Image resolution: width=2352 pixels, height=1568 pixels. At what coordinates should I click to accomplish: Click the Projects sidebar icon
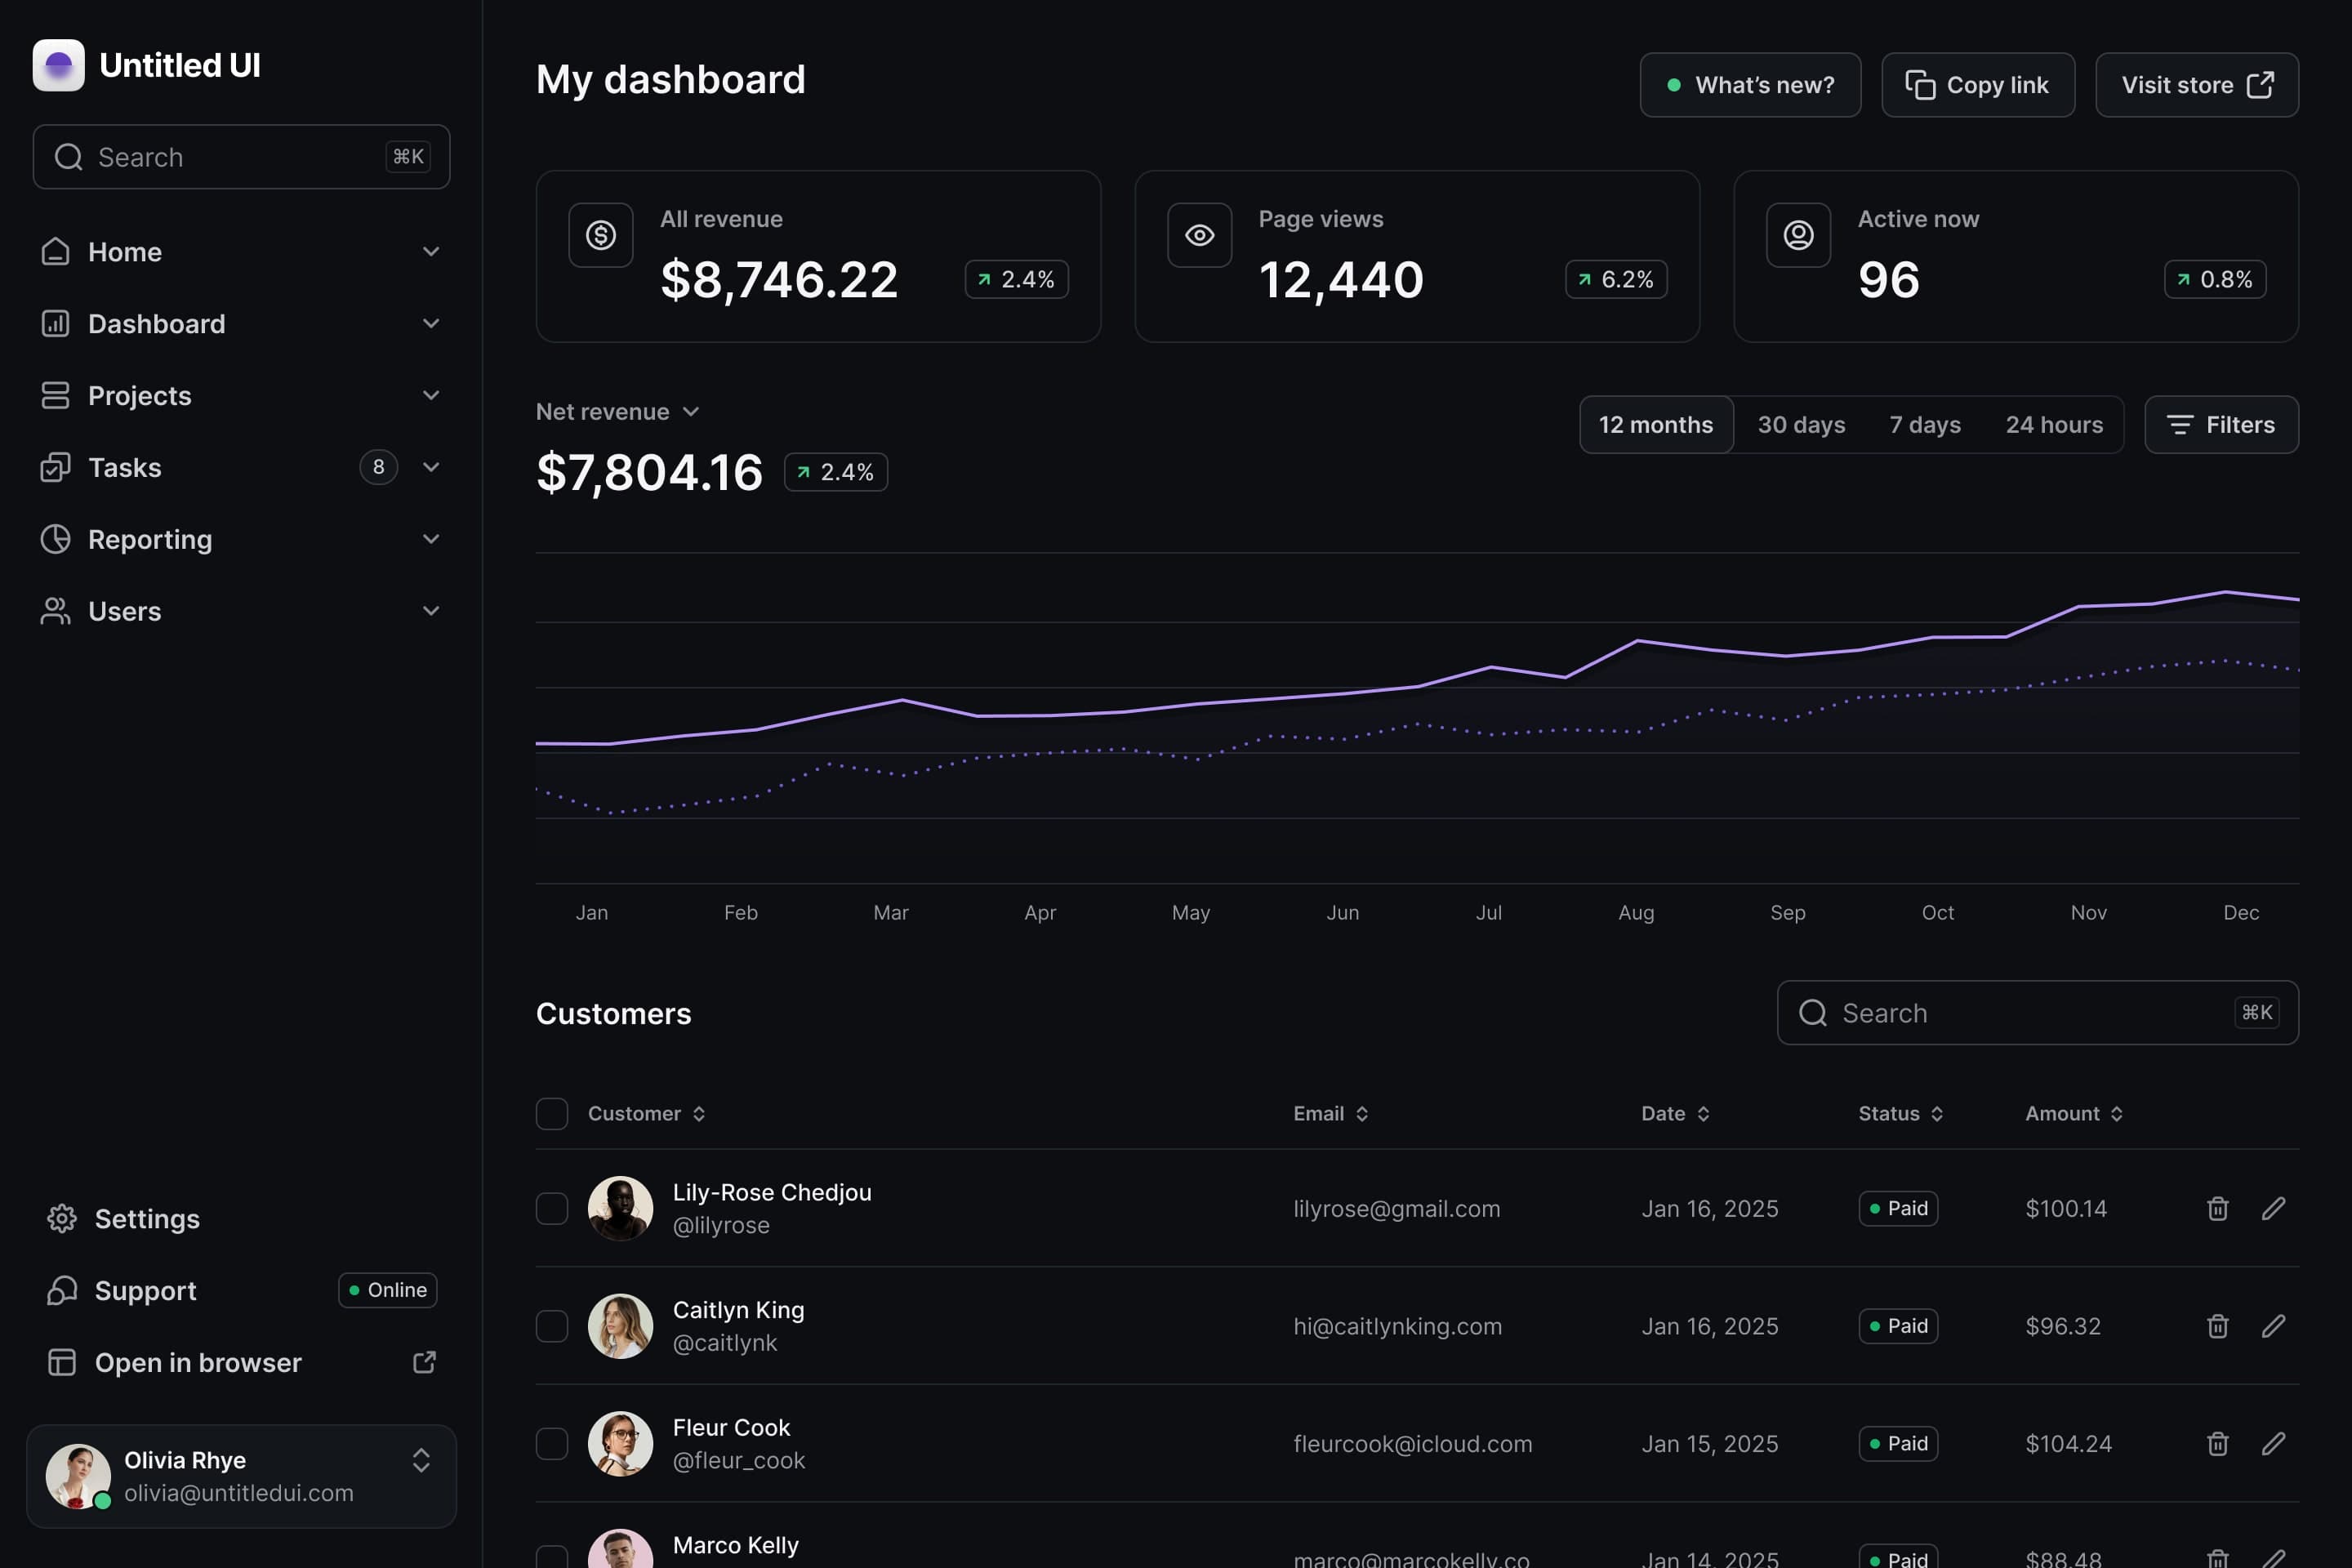55,395
